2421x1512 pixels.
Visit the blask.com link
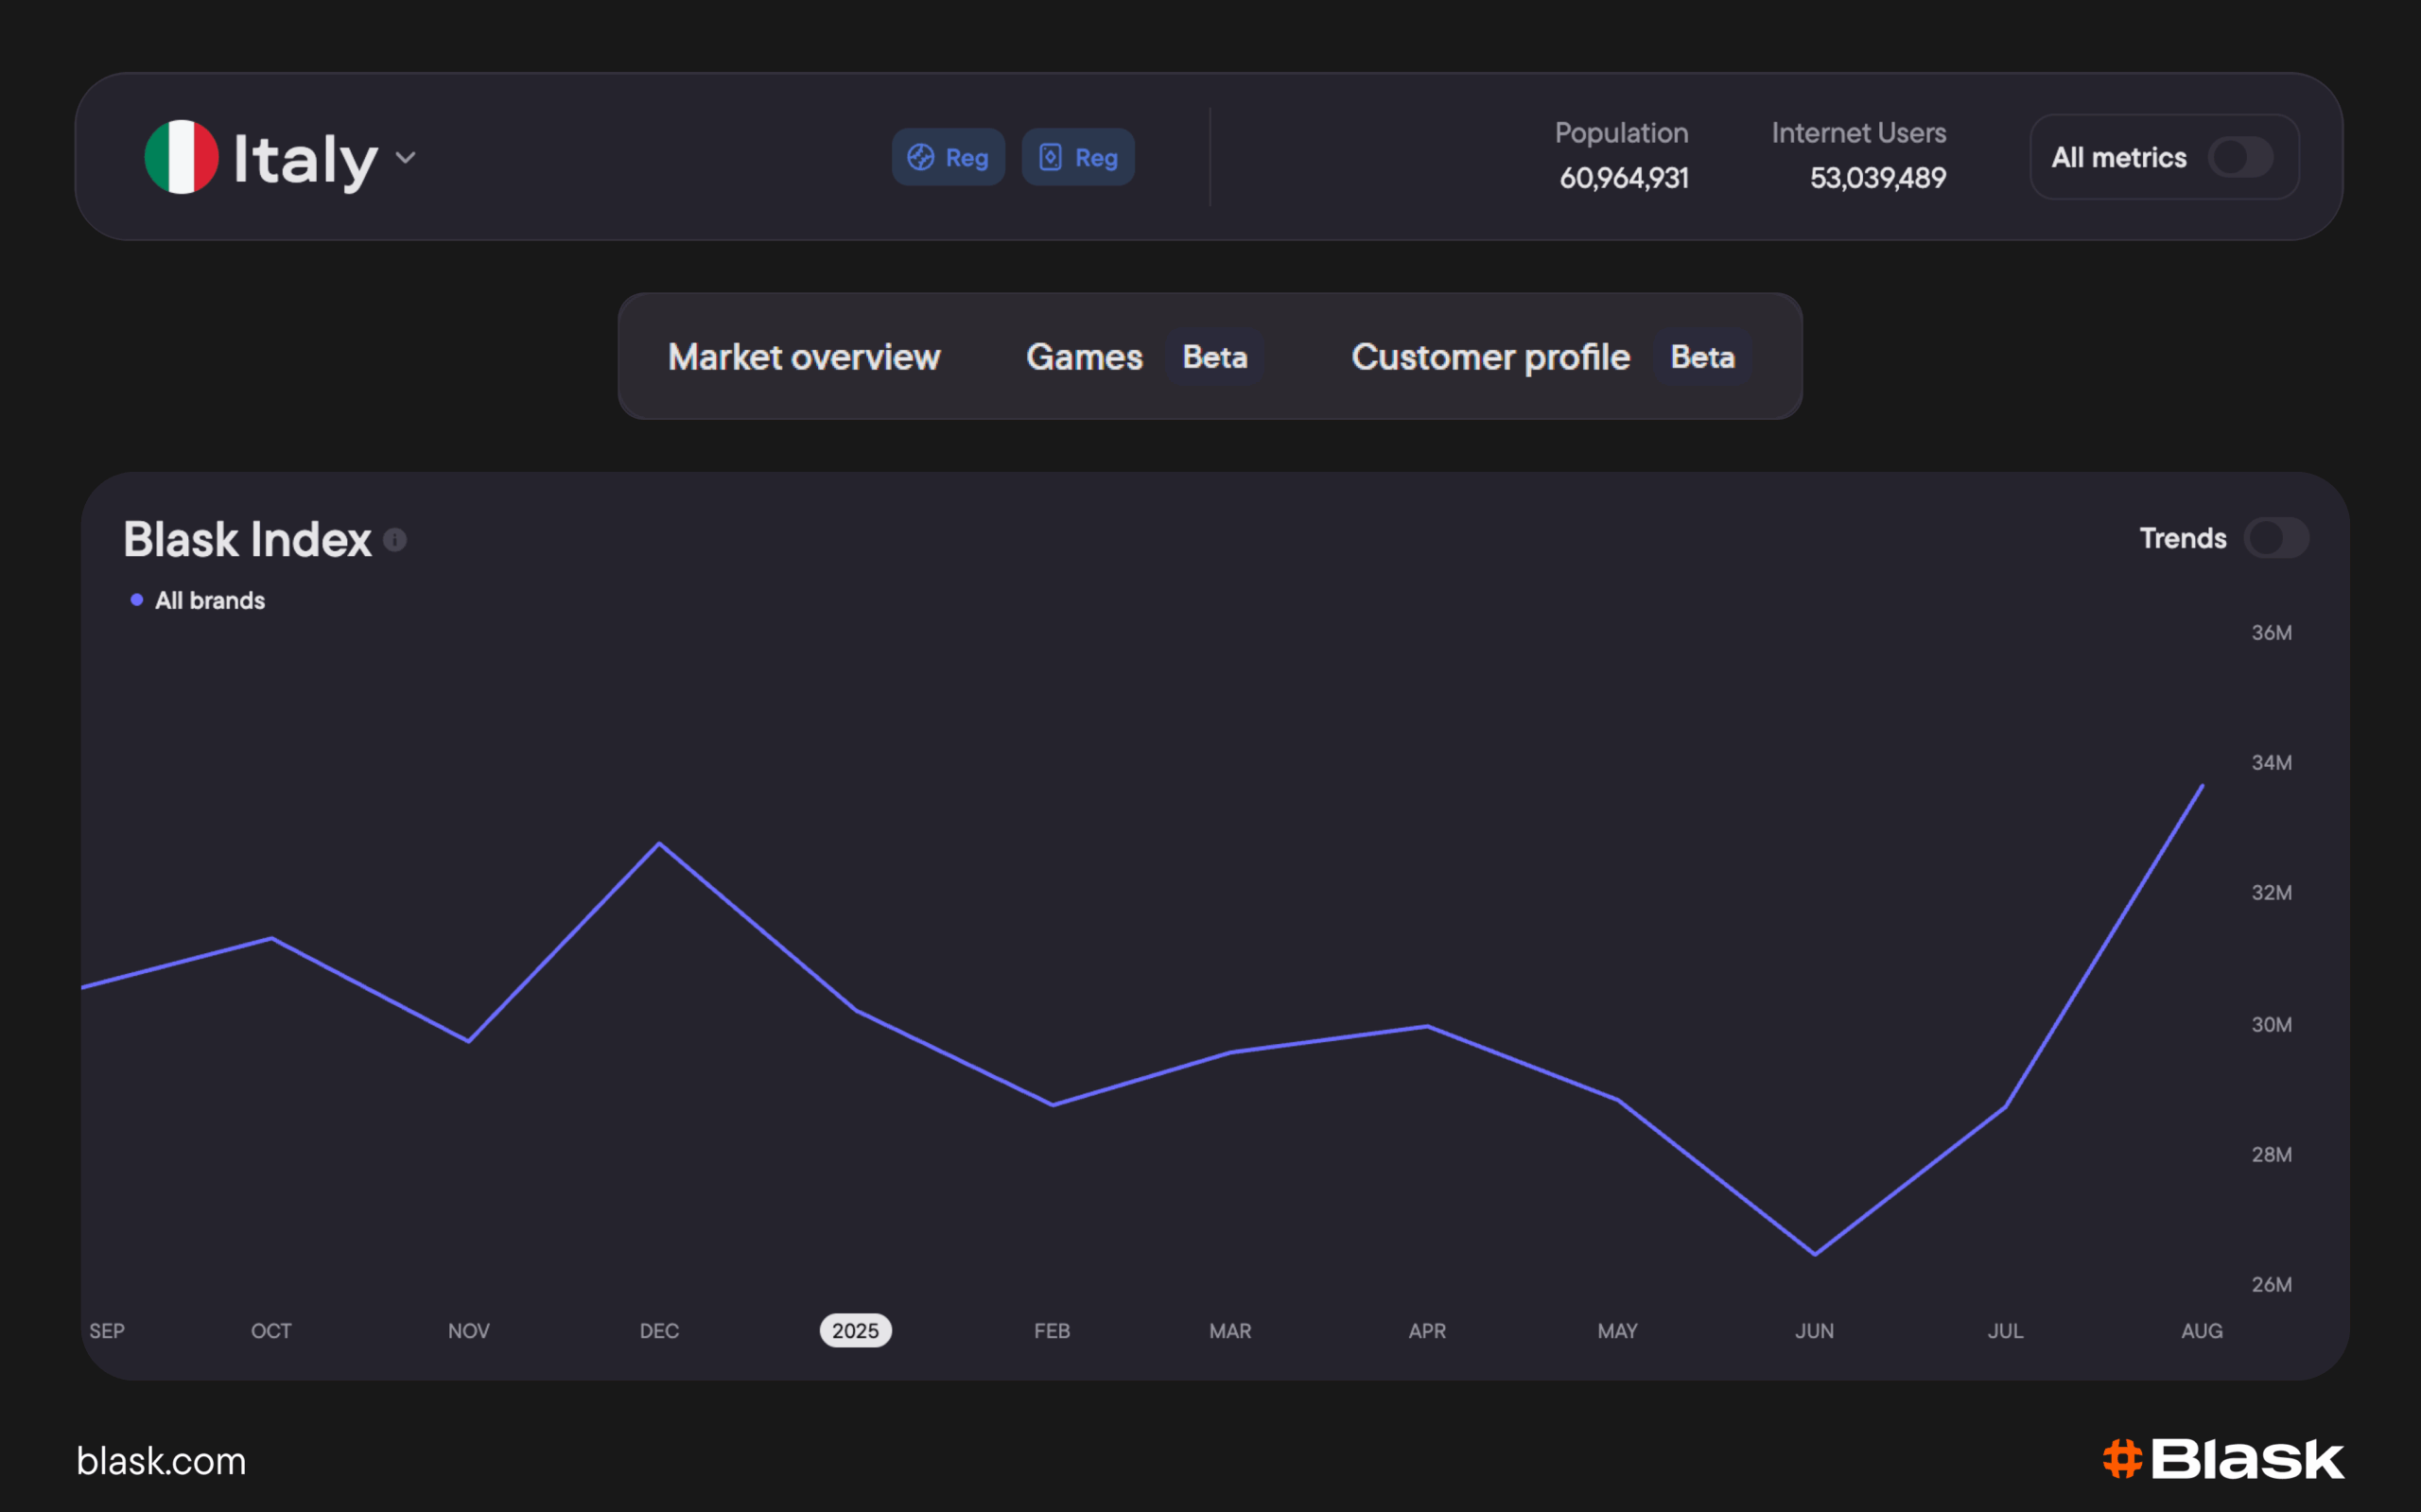(161, 1461)
